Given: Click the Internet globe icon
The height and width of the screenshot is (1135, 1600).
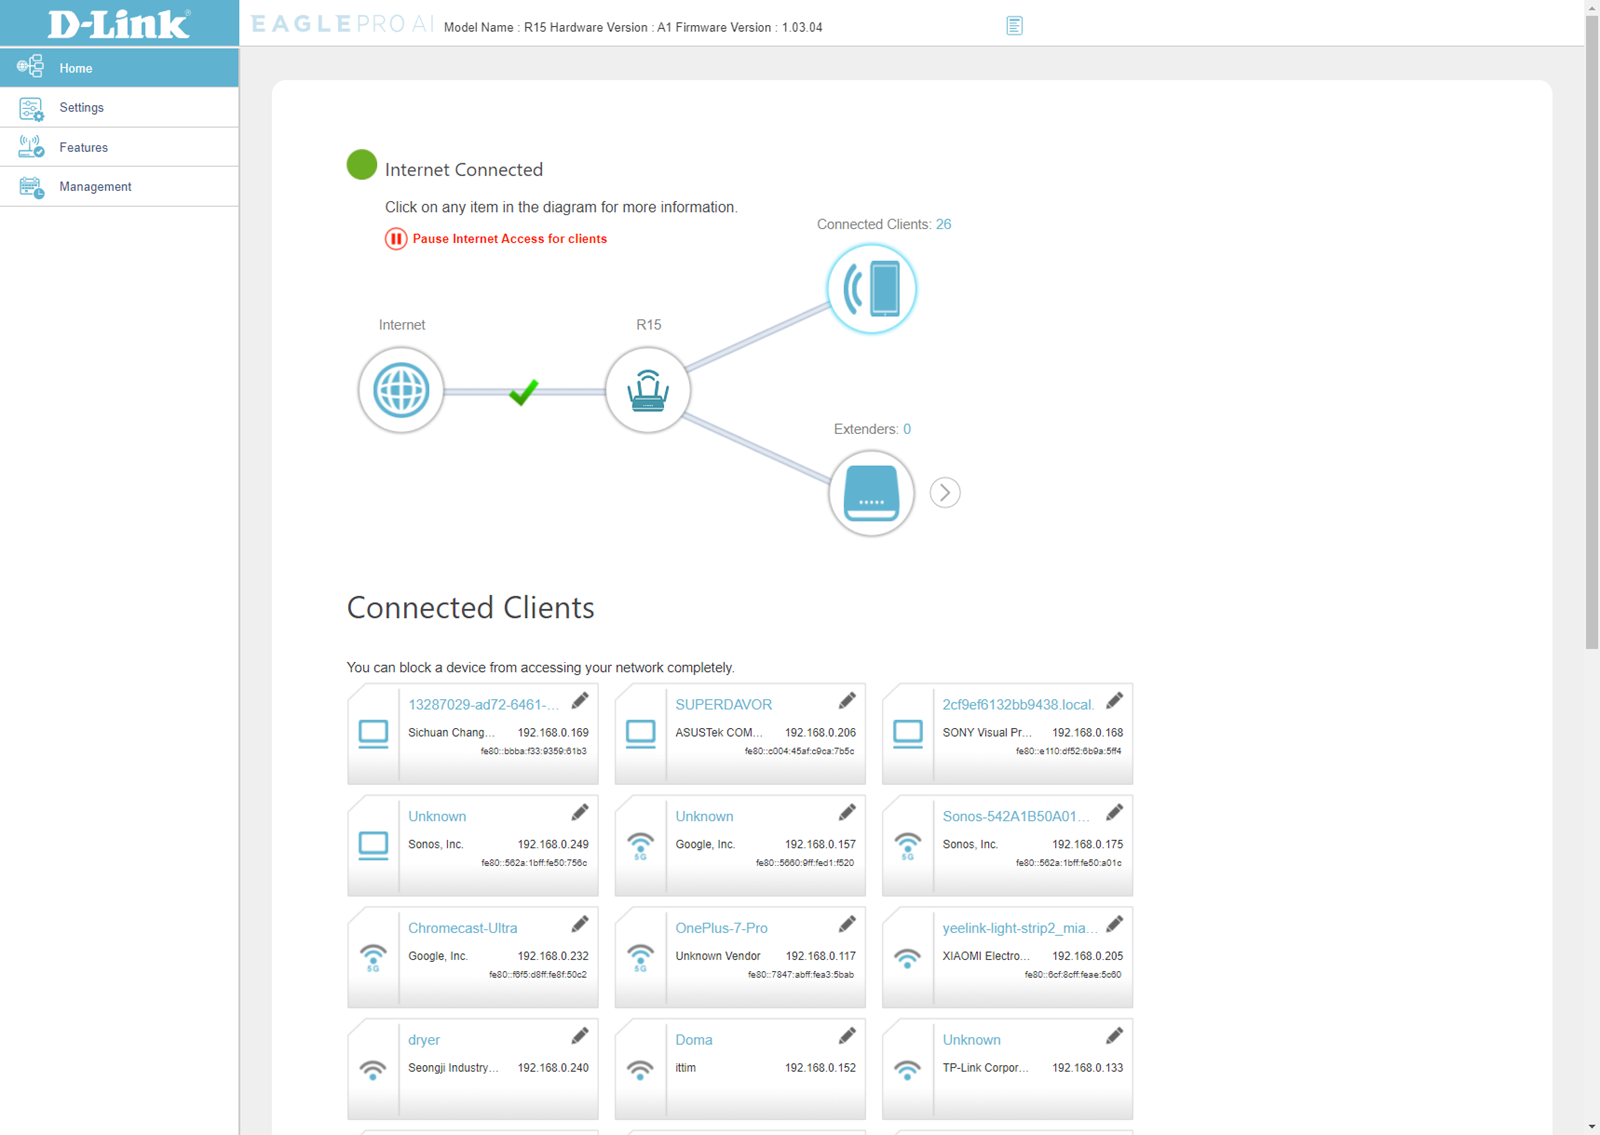Looking at the screenshot, I should pos(401,390).
